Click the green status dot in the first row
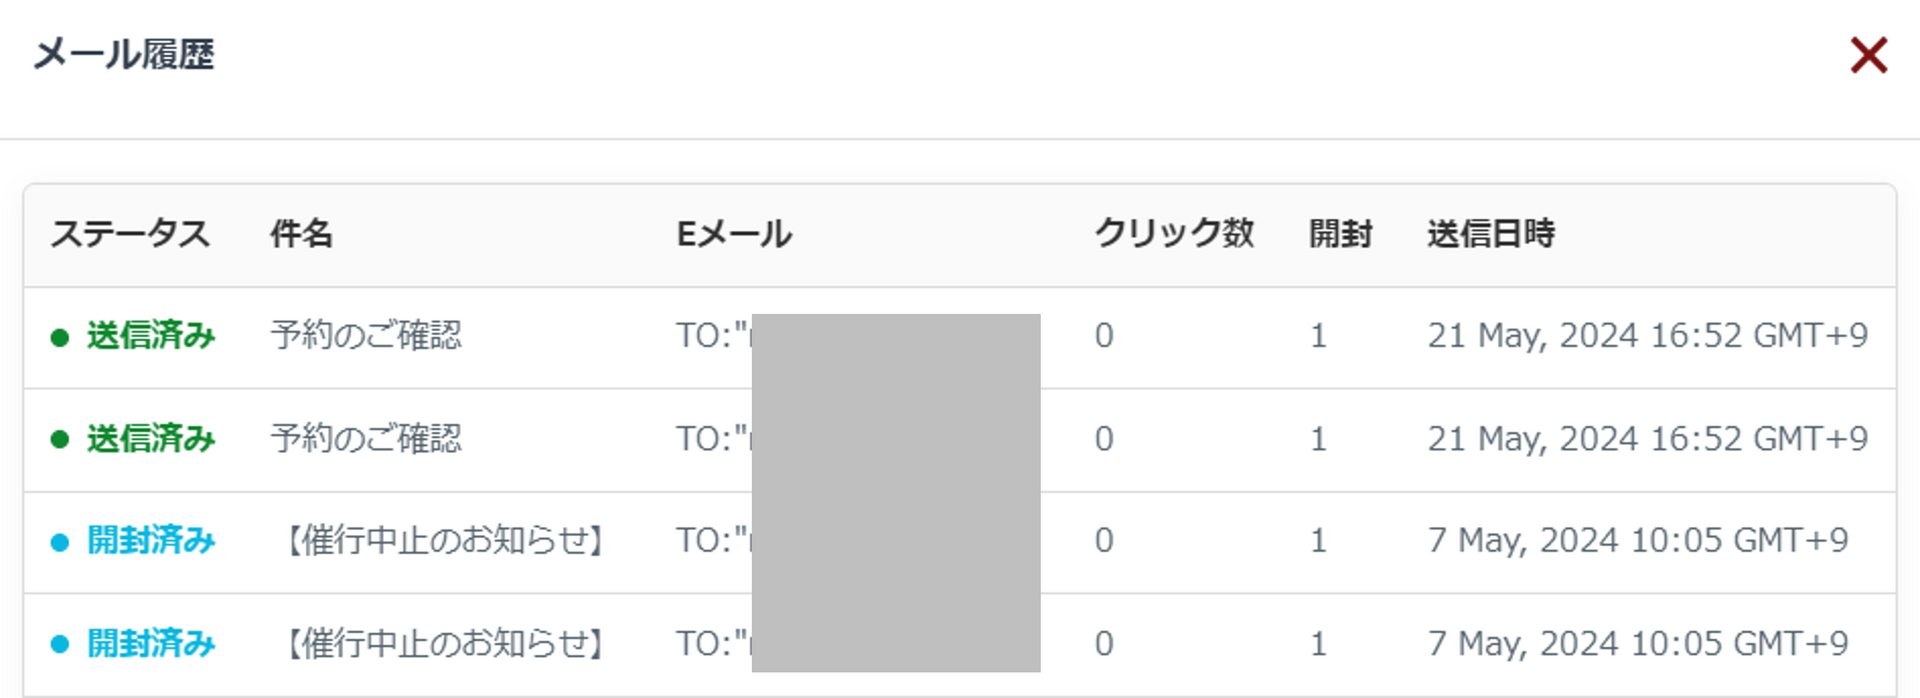1920x698 pixels. (60, 338)
